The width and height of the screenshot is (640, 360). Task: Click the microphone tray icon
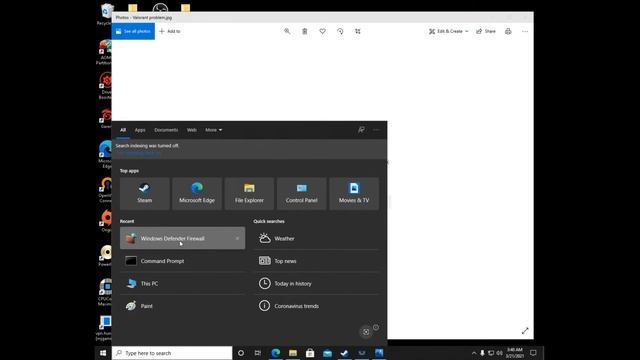click(x=482, y=353)
